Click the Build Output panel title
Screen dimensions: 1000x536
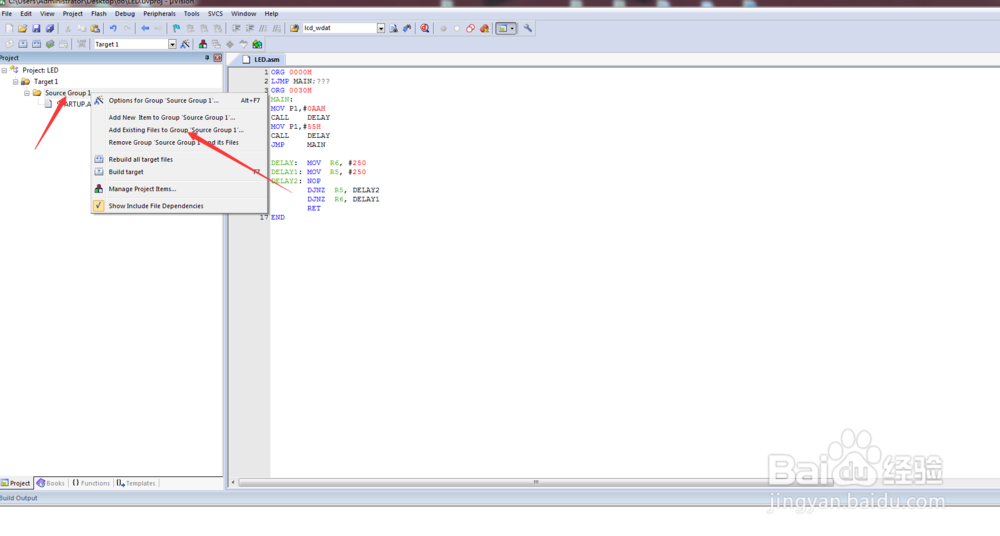pyautogui.click(x=18, y=498)
